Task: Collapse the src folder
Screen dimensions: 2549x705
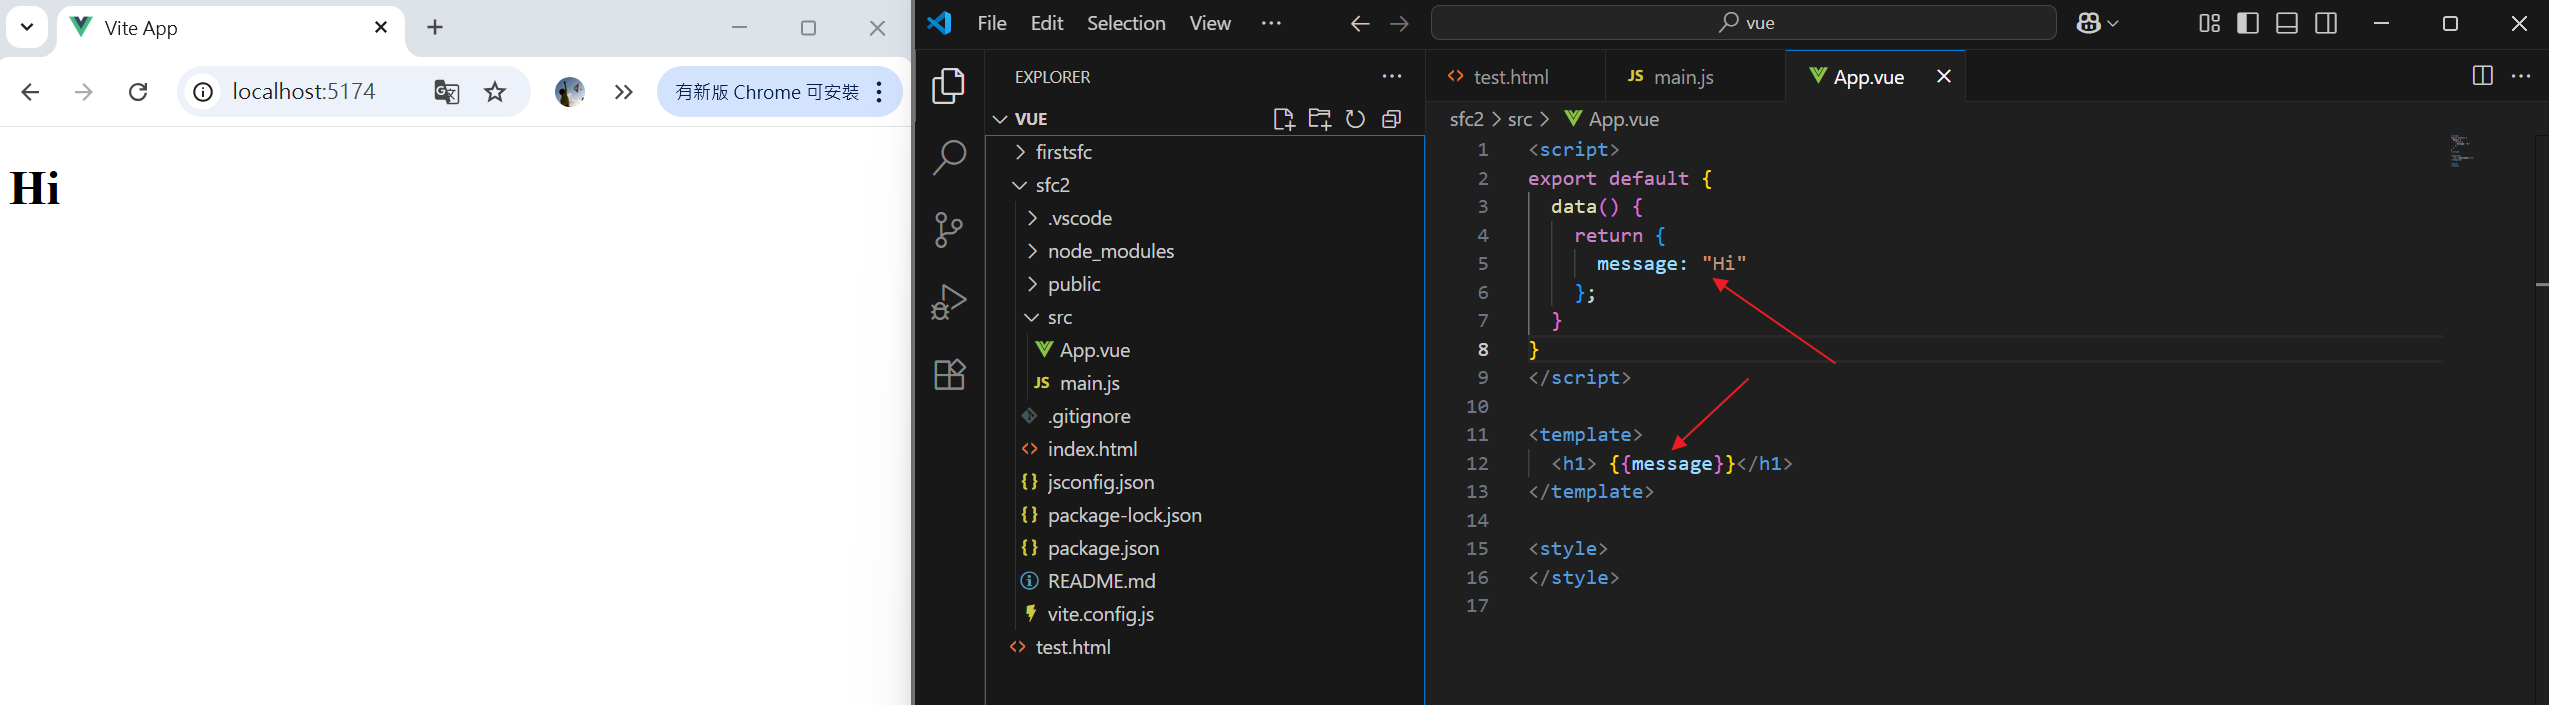Action: pos(1059,317)
